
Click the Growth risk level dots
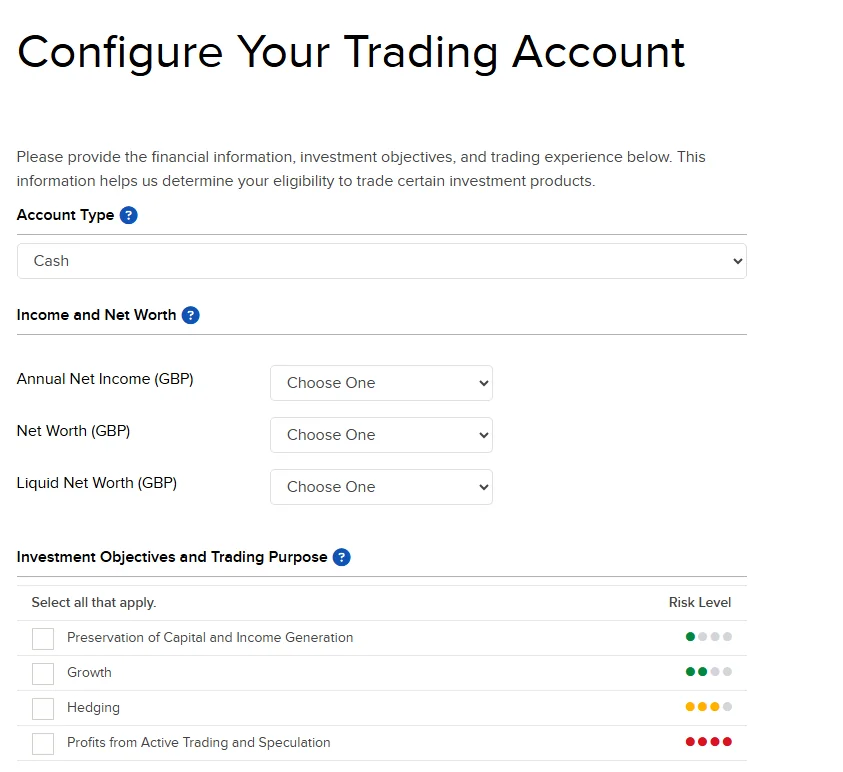[x=710, y=672]
